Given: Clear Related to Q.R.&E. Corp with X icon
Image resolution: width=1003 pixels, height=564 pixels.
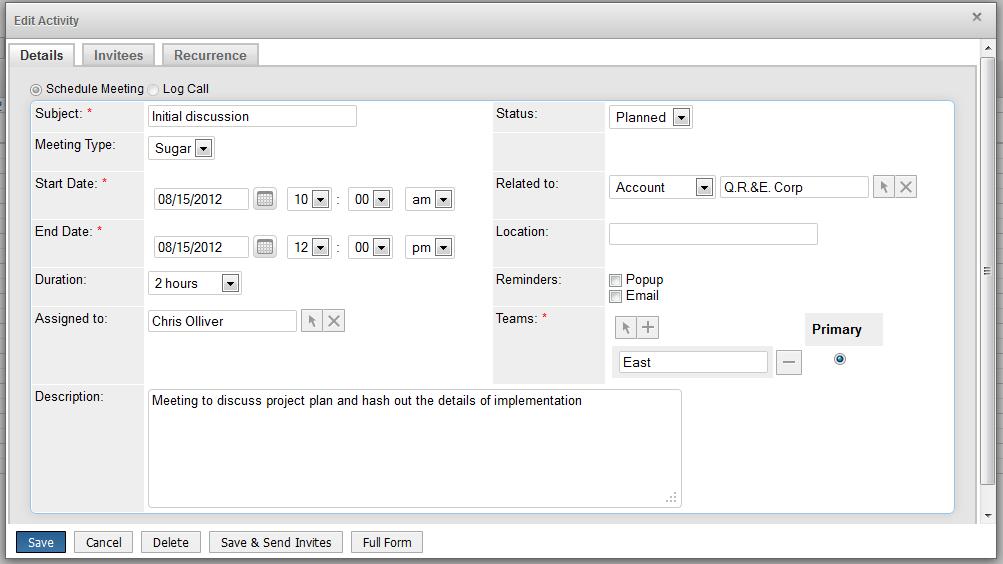Looking at the screenshot, I should tap(906, 187).
